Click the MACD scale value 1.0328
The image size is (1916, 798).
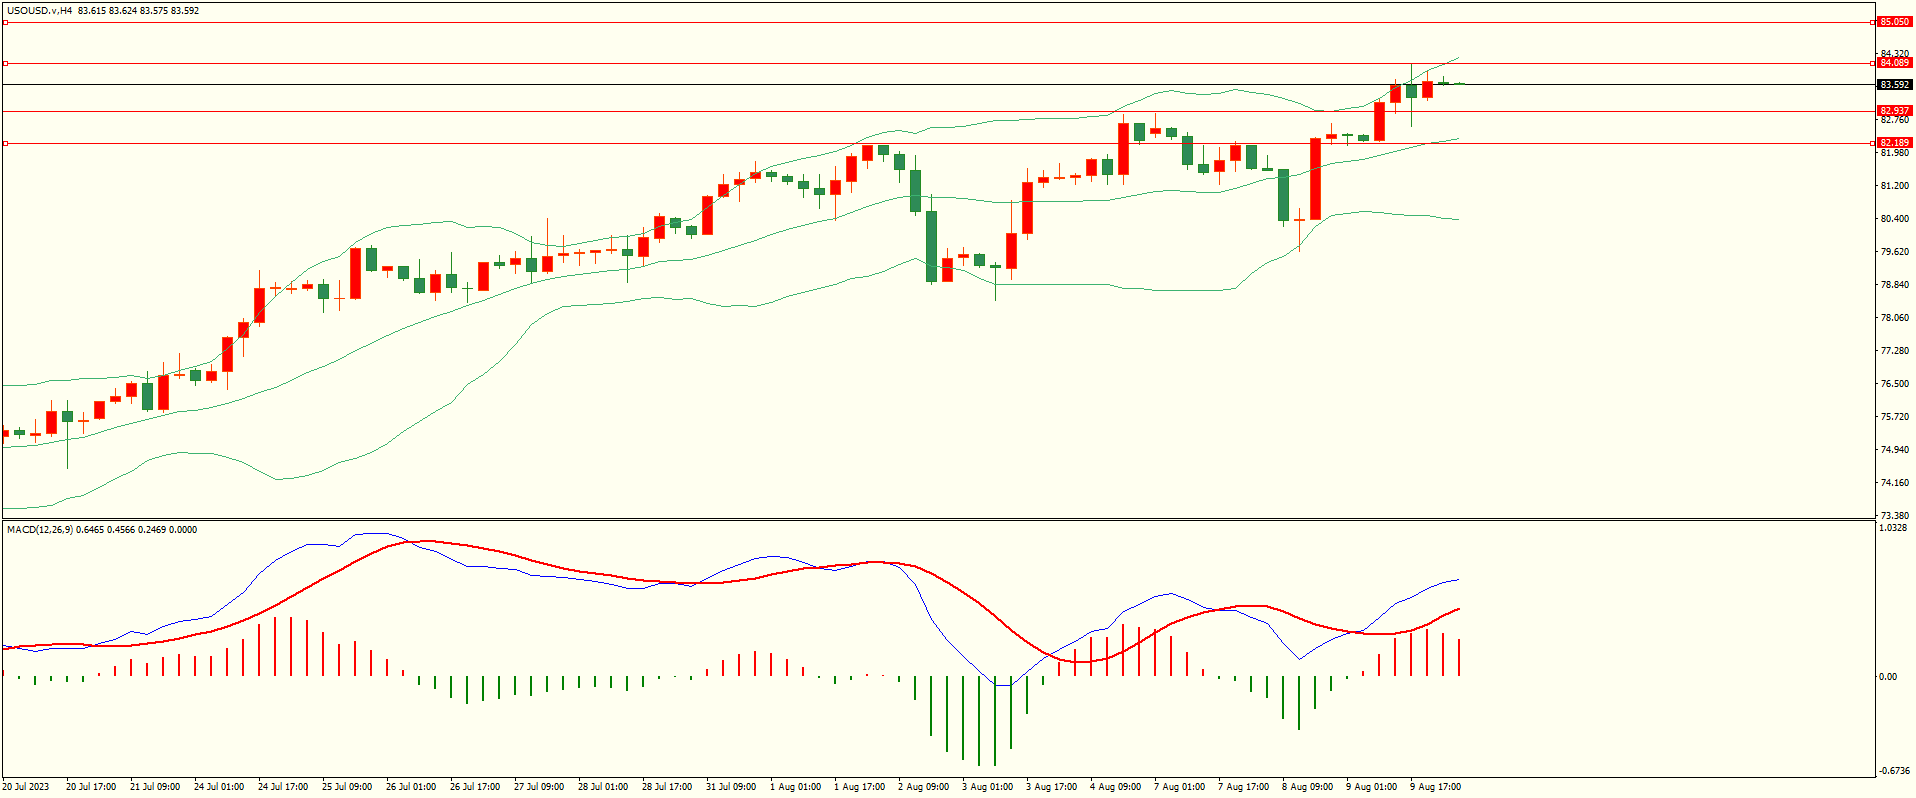1894,528
